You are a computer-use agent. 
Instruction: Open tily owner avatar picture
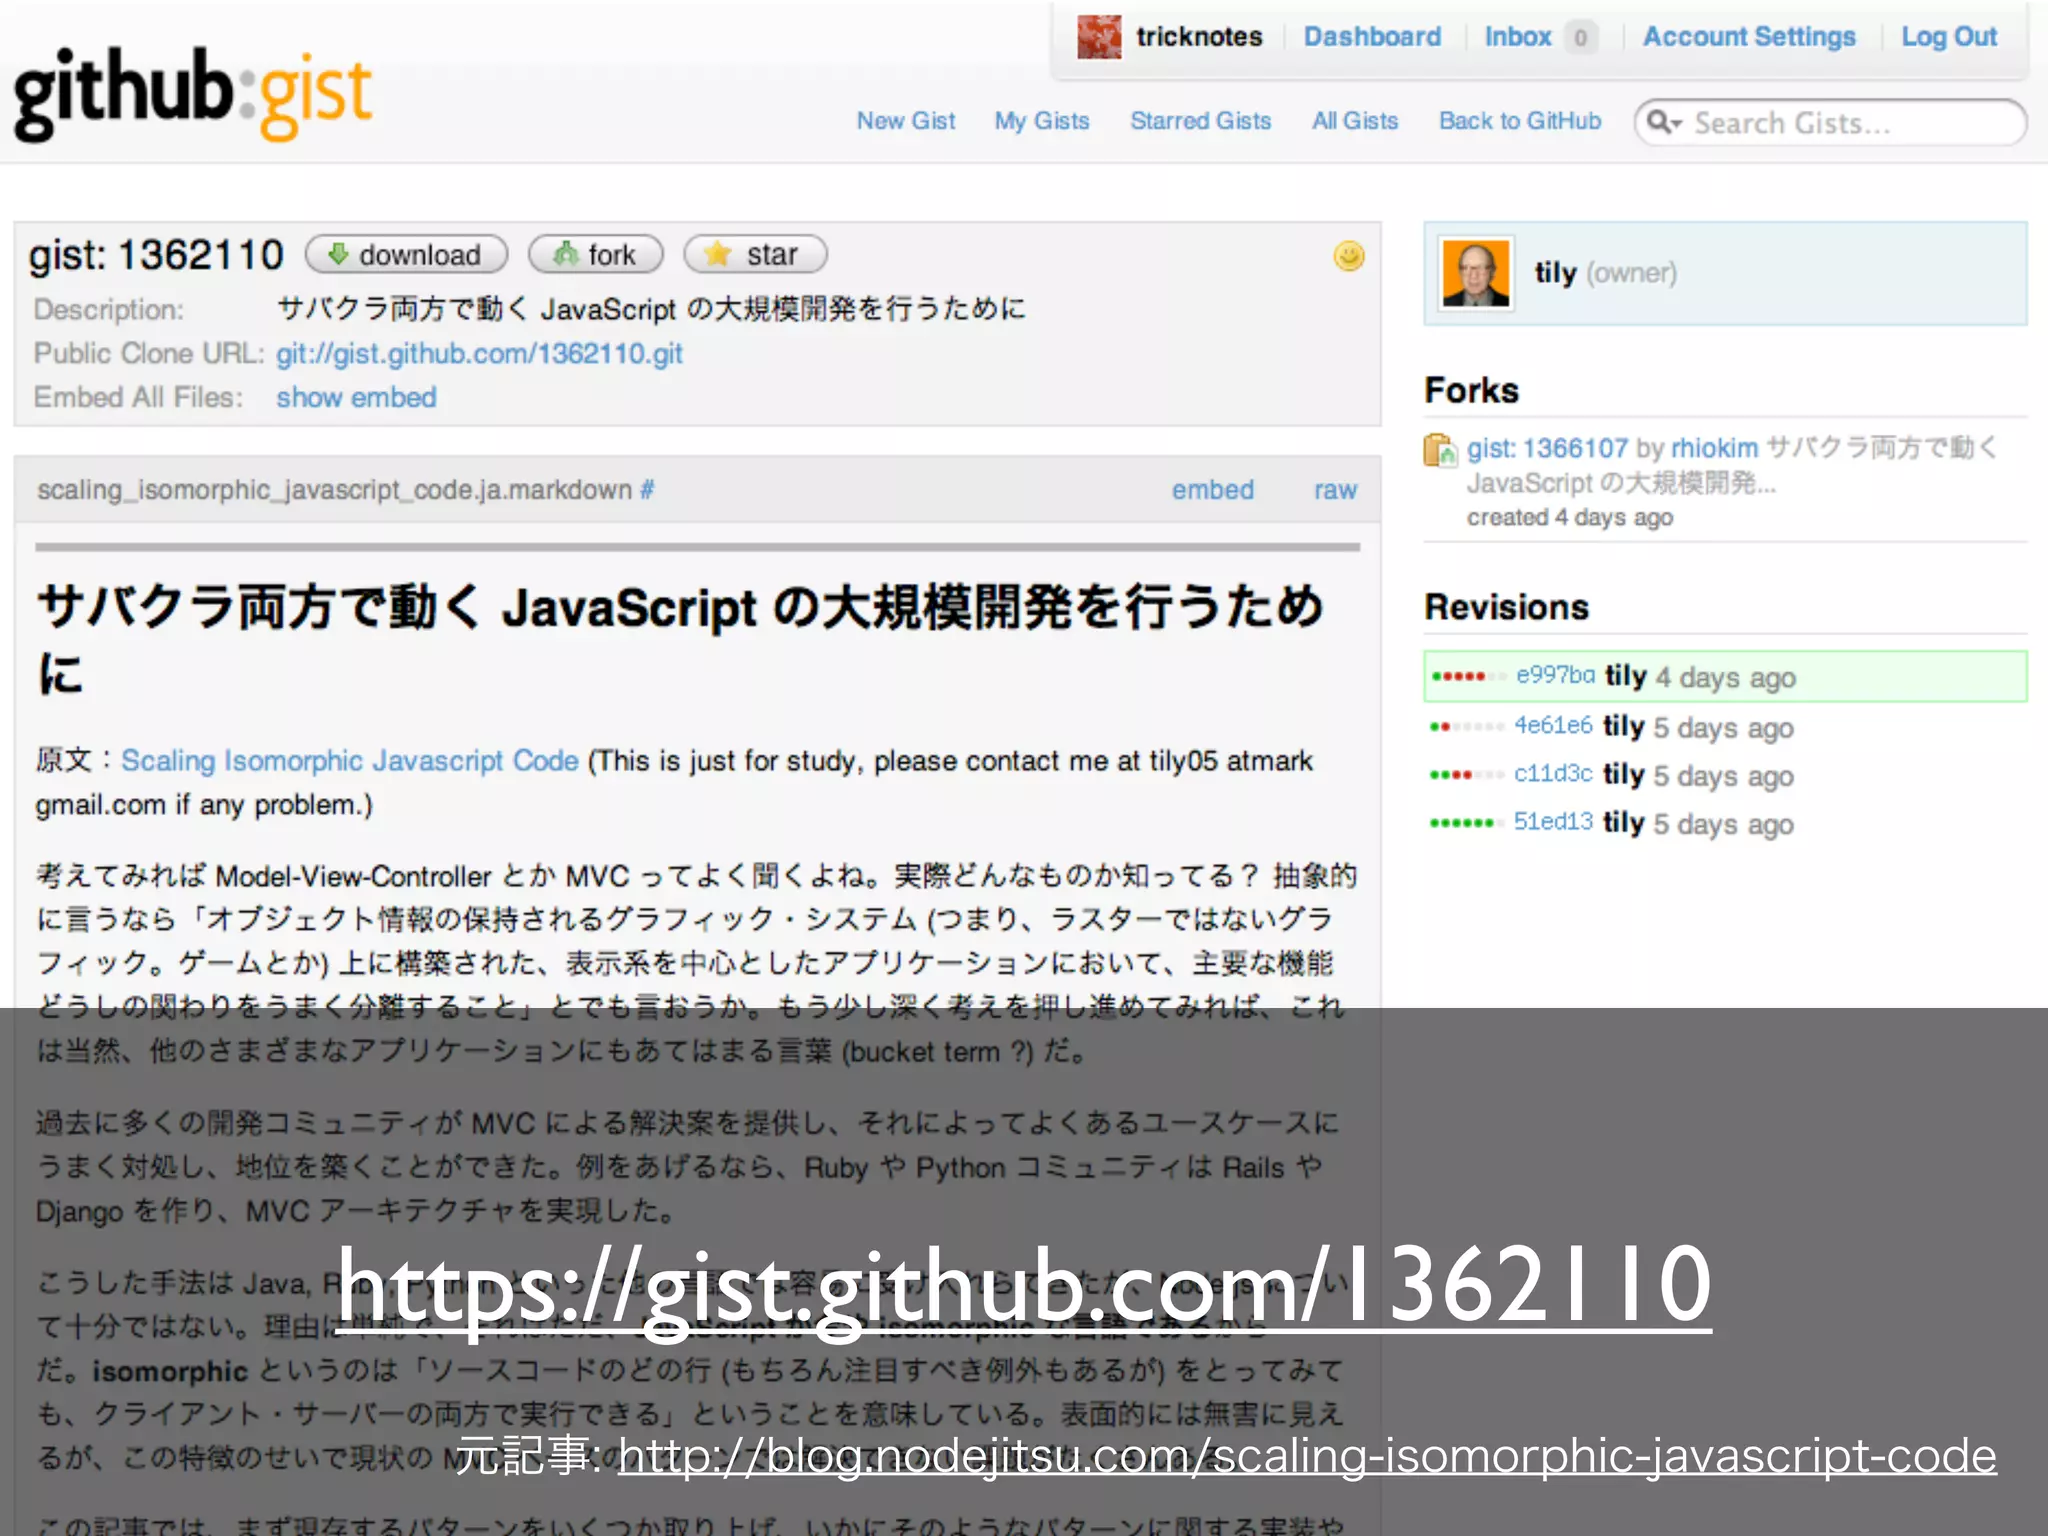1476,273
